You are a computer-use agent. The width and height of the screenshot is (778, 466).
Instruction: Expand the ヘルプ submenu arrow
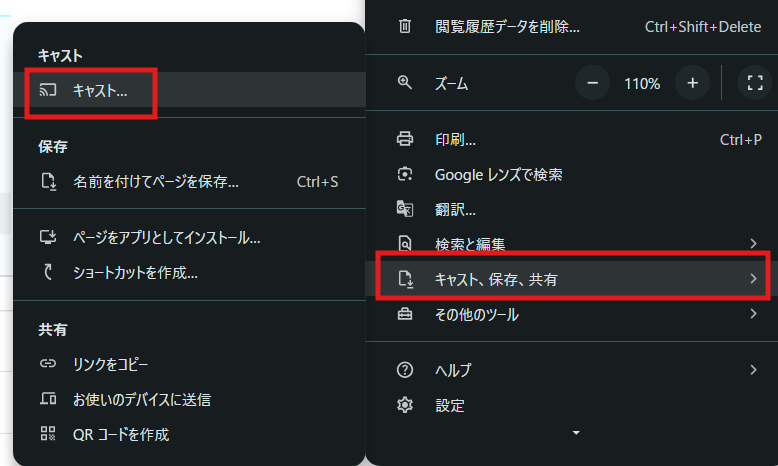pos(753,370)
